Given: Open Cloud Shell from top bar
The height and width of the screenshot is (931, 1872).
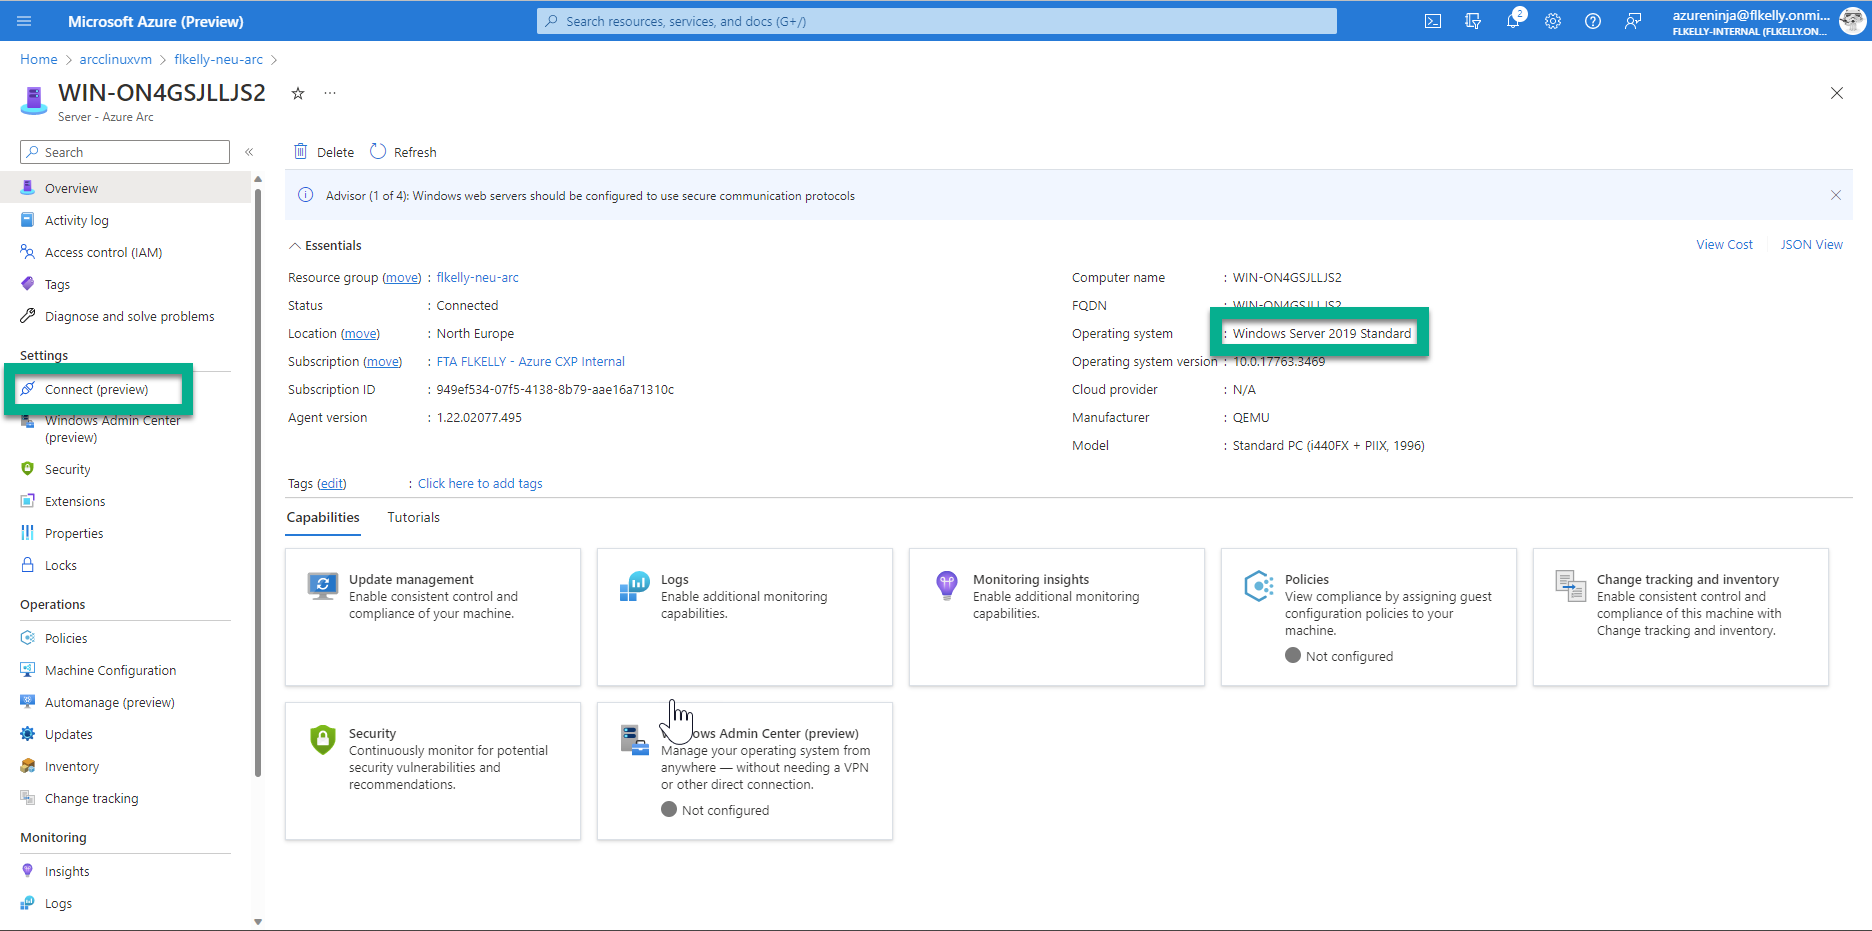Looking at the screenshot, I should pos(1433,21).
